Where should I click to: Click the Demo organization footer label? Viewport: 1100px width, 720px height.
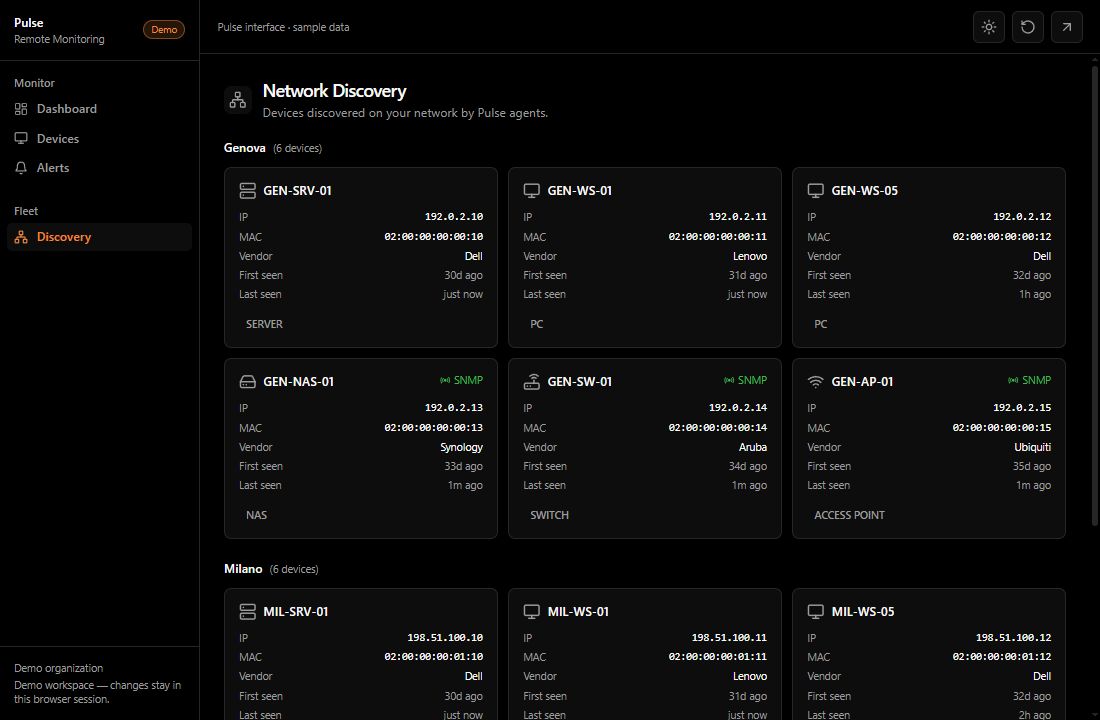[58, 668]
